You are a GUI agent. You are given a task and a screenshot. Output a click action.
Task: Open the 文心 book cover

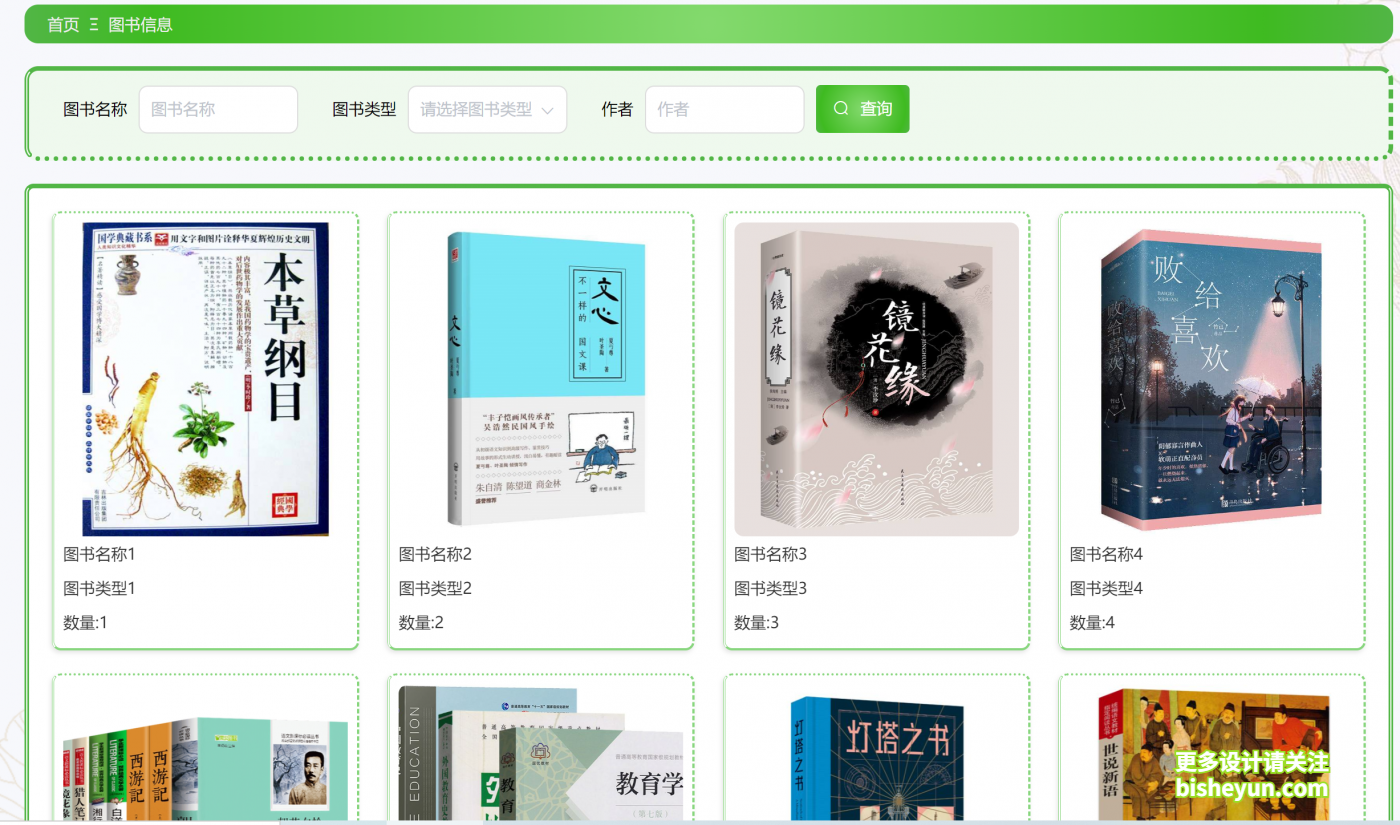(x=541, y=379)
